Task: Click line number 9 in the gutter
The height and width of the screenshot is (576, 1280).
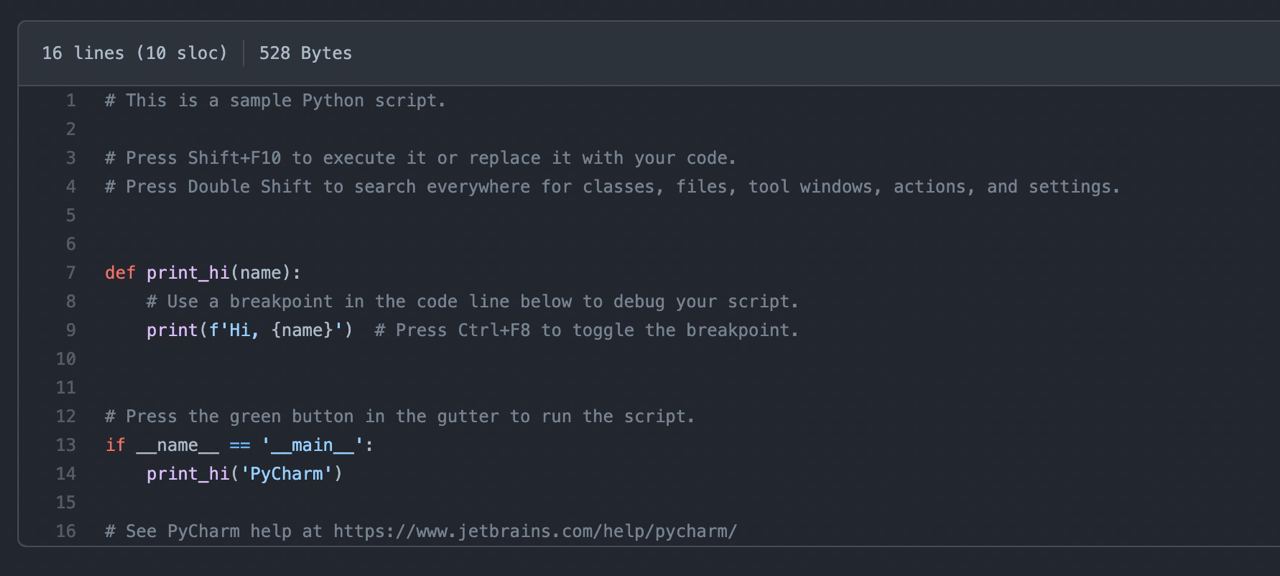Action: click(71, 330)
